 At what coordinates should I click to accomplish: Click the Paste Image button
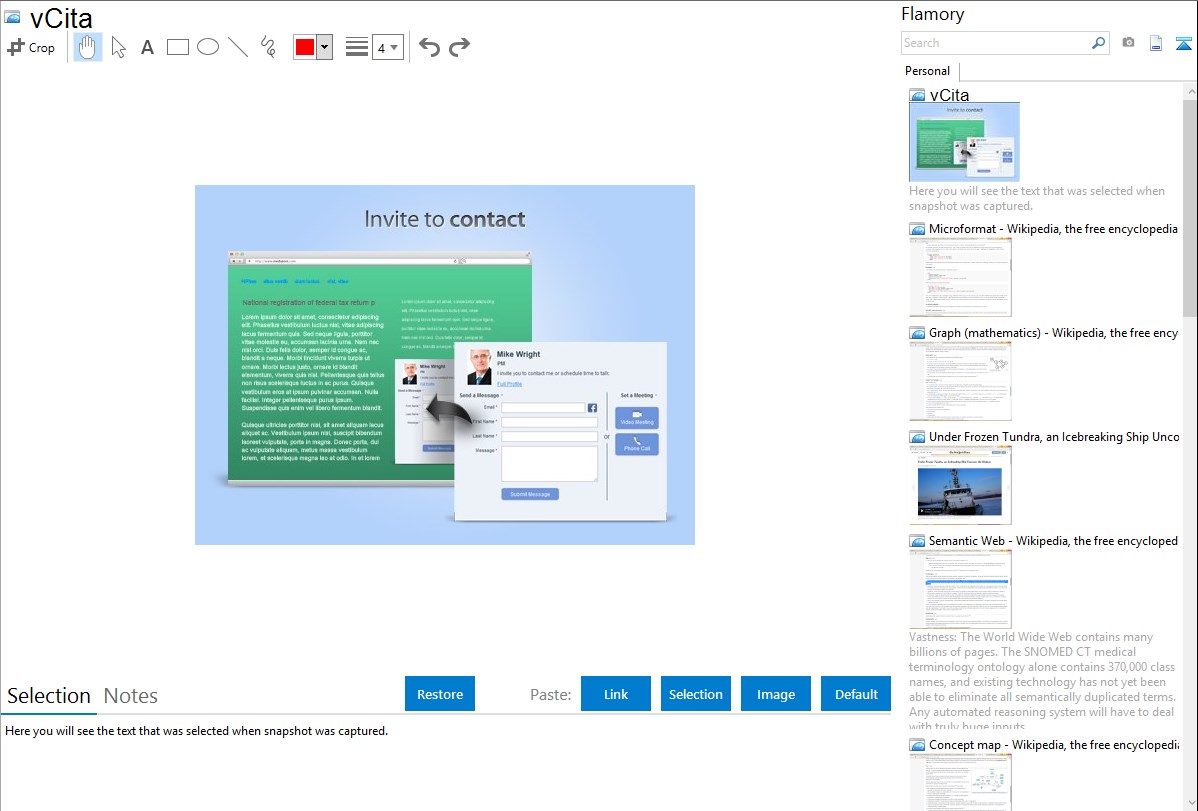point(775,694)
